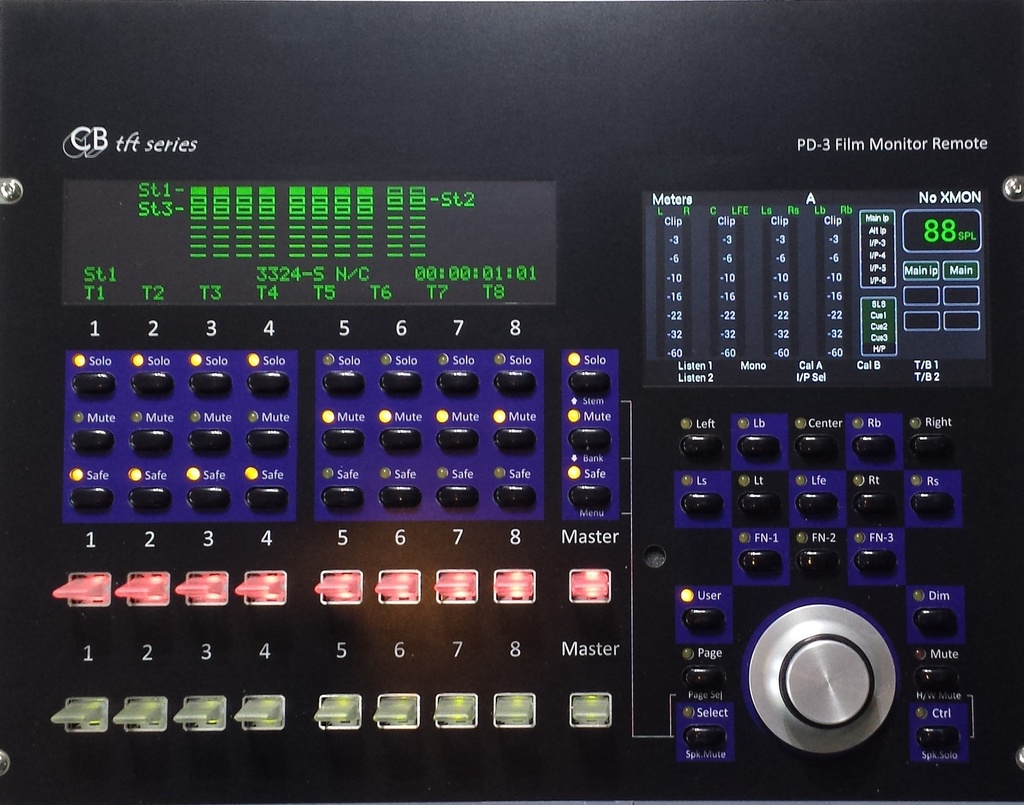Unmute channel 5 using its Mute button
This screenshot has width=1024, height=805.
(343, 439)
